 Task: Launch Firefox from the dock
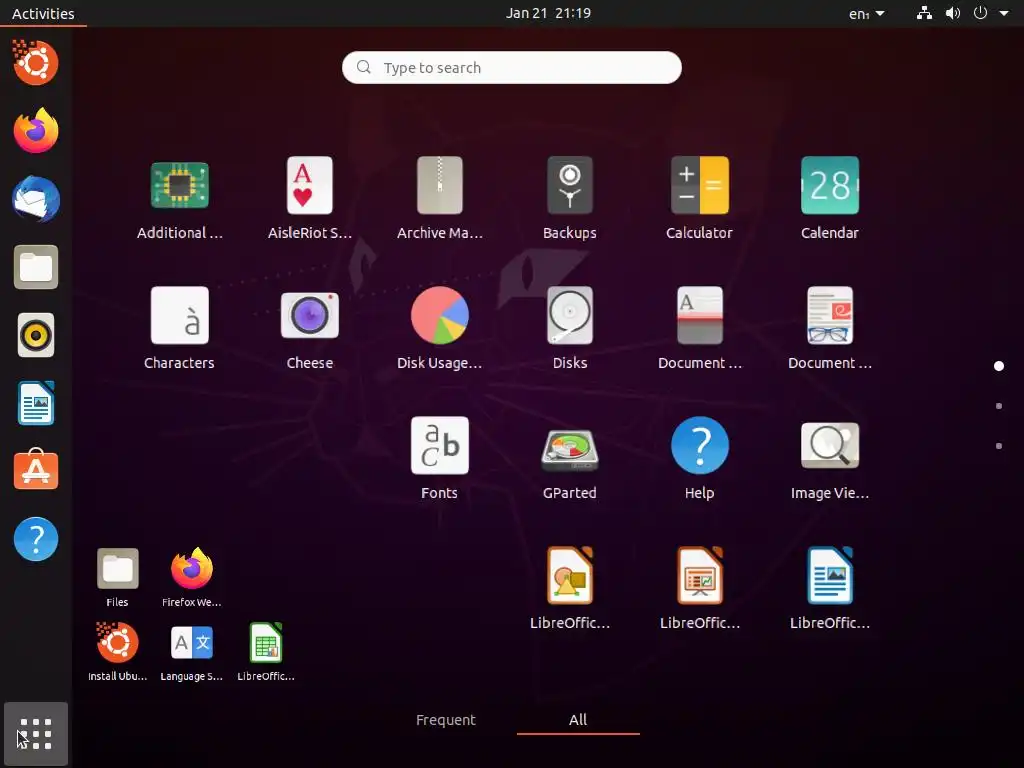click(x=36, y=131)
